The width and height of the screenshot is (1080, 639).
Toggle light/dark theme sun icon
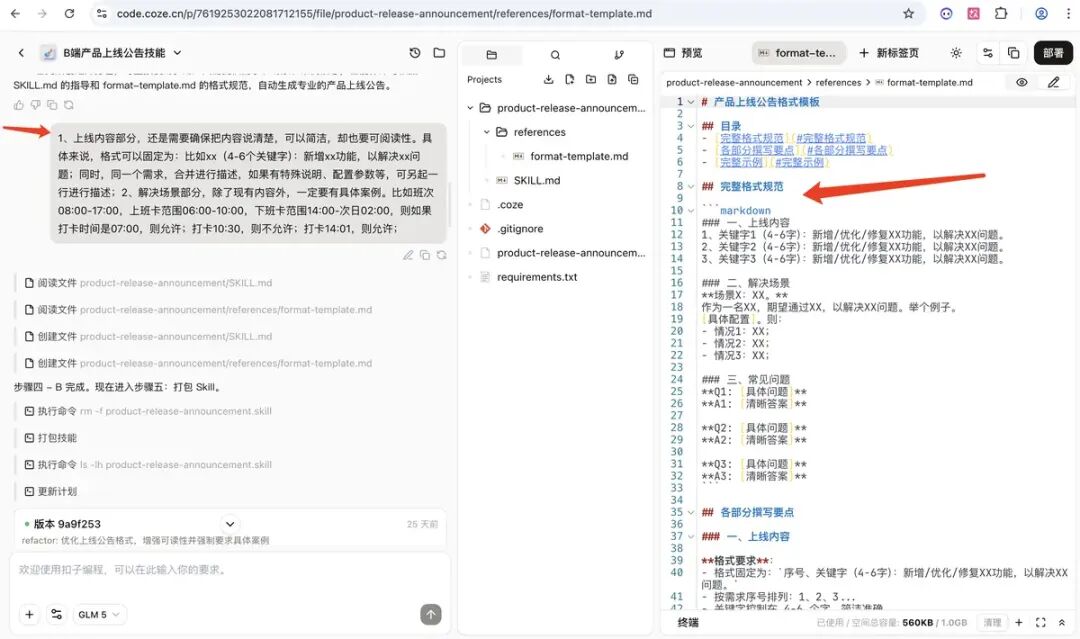[x=956, y=53]
